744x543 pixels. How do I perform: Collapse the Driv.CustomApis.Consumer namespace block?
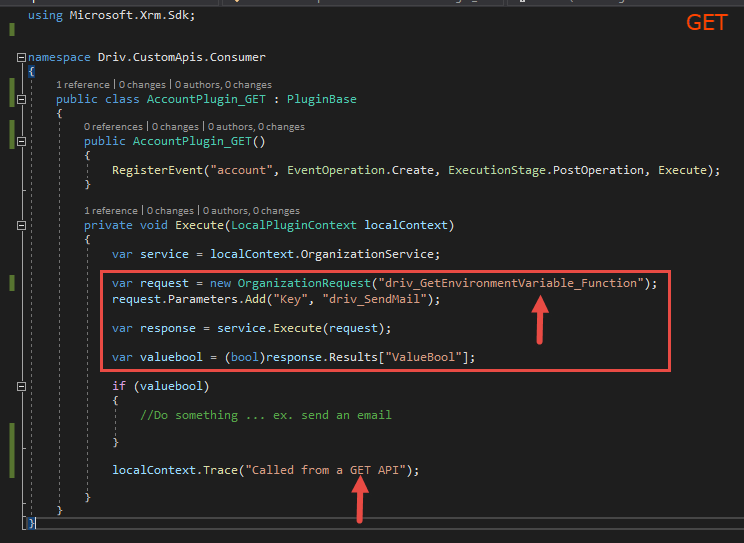point(21,57)
